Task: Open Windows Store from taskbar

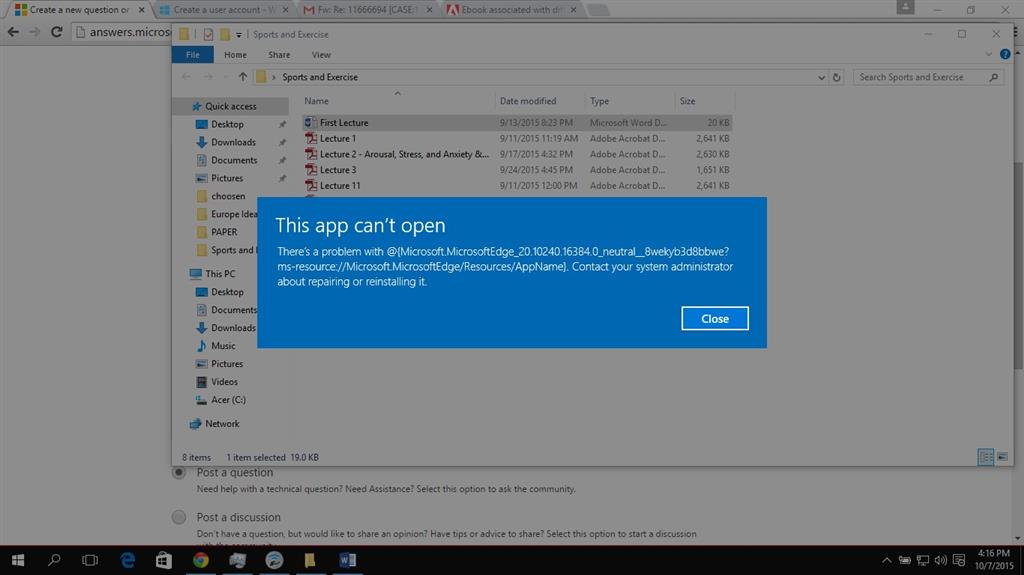Action: tap(164, 560)
